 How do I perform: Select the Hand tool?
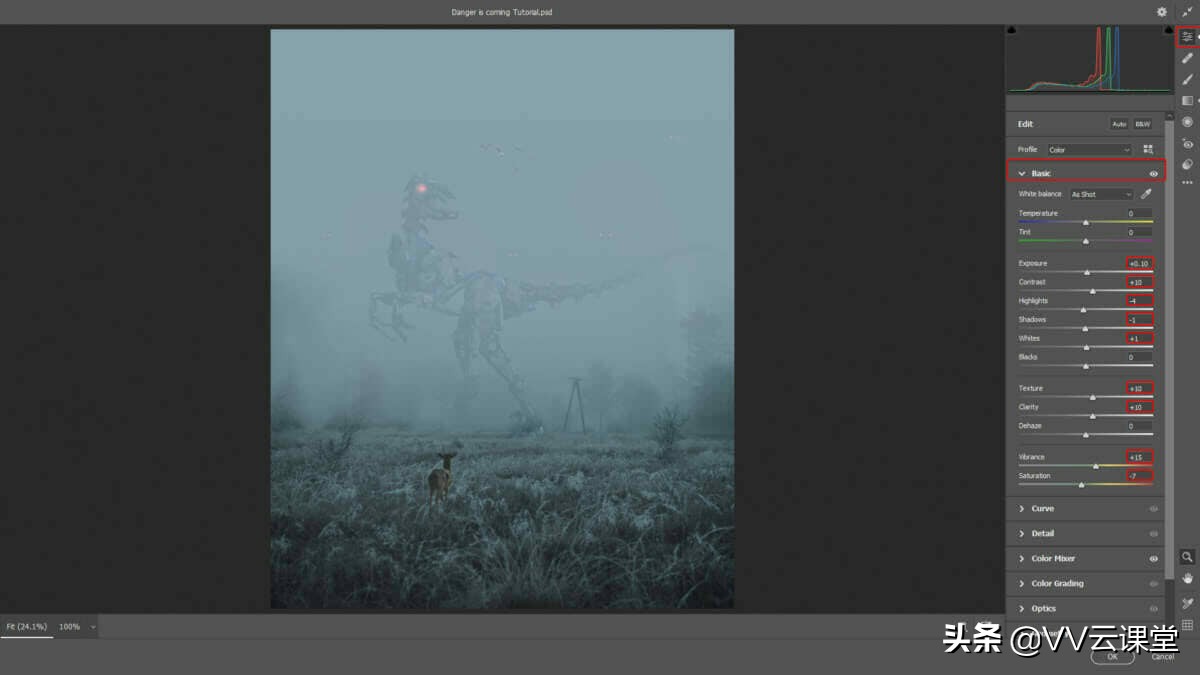tap(1186, 578)
